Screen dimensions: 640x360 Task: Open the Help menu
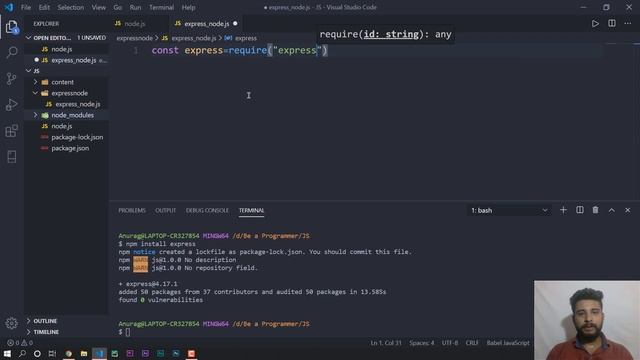coord(188,7)
